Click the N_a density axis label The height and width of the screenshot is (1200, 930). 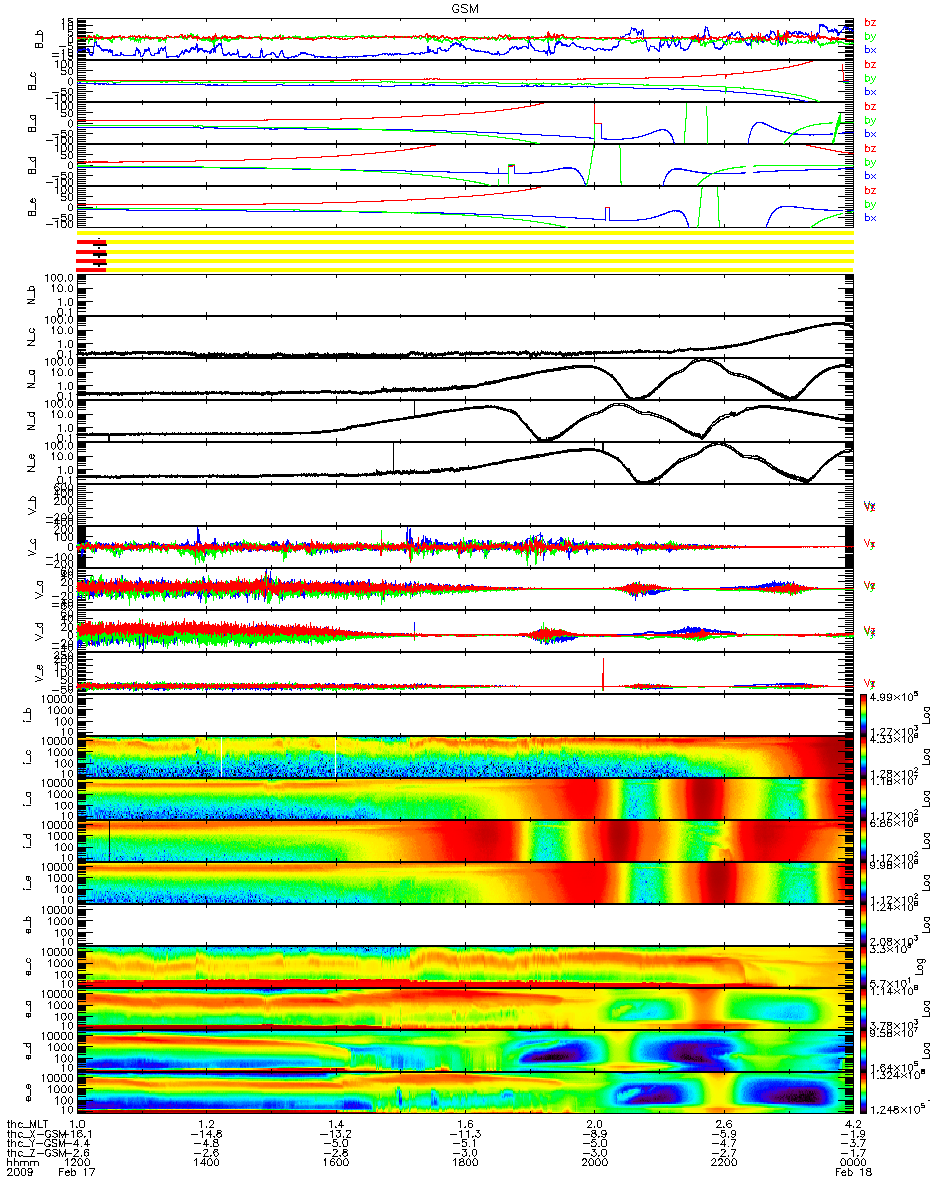click(x=30, y=379)
